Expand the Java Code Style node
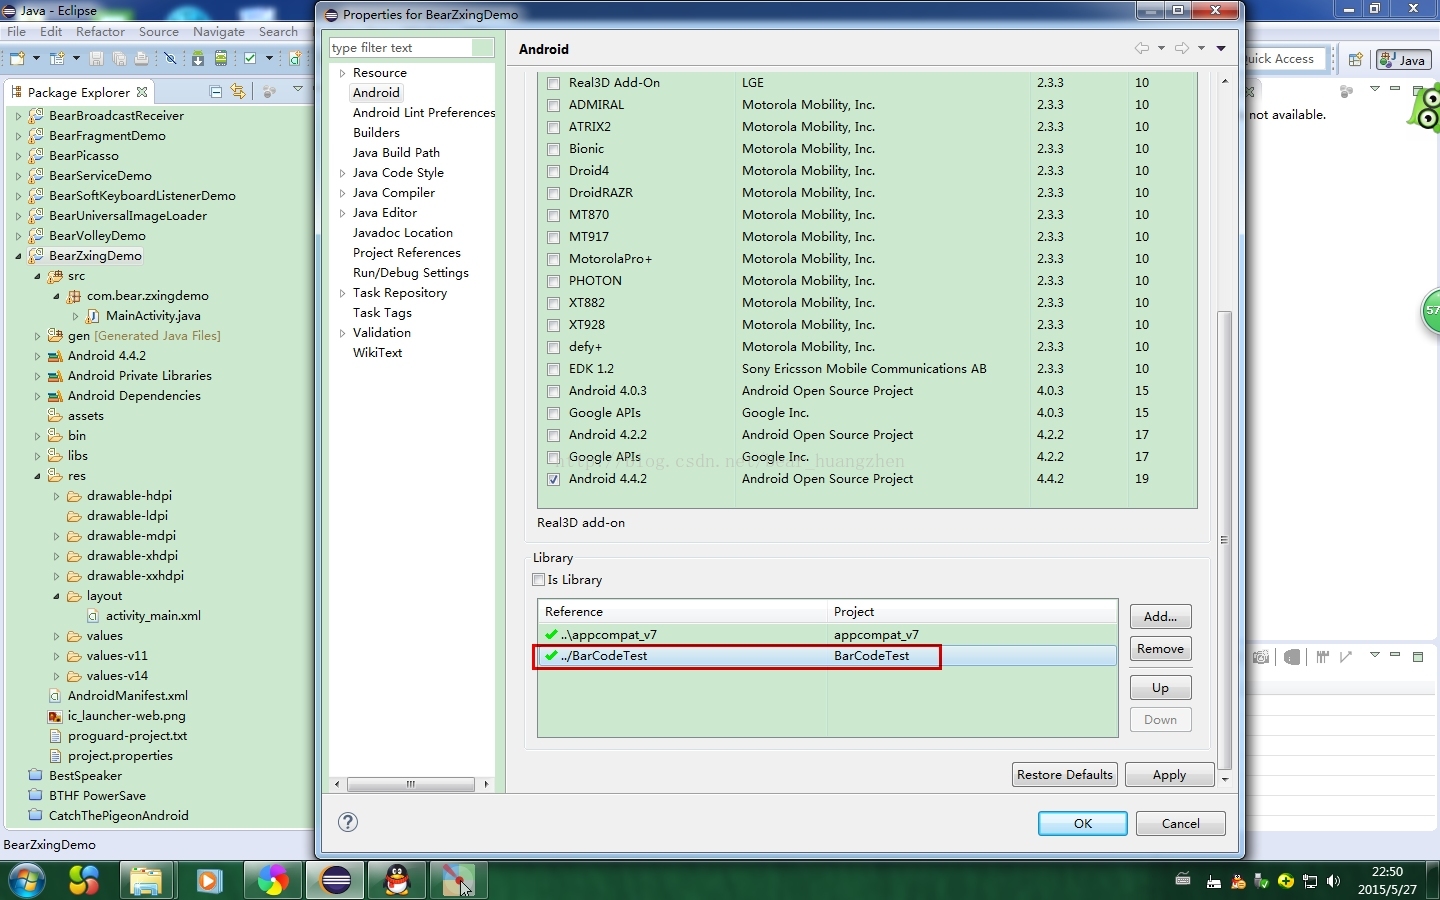1440x900 pixels. click(342, 173)
